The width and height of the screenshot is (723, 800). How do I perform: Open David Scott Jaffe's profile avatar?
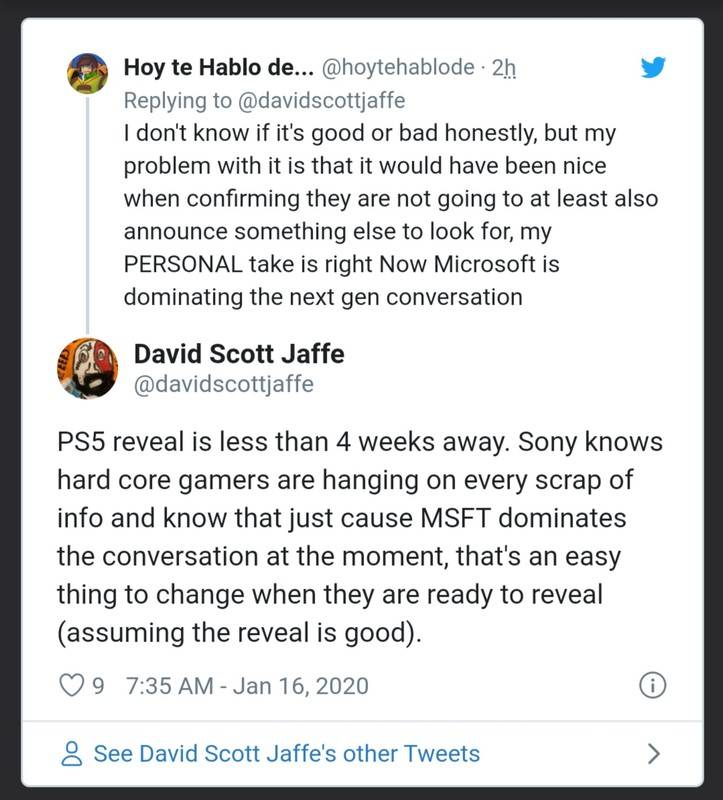click(85, 367)
